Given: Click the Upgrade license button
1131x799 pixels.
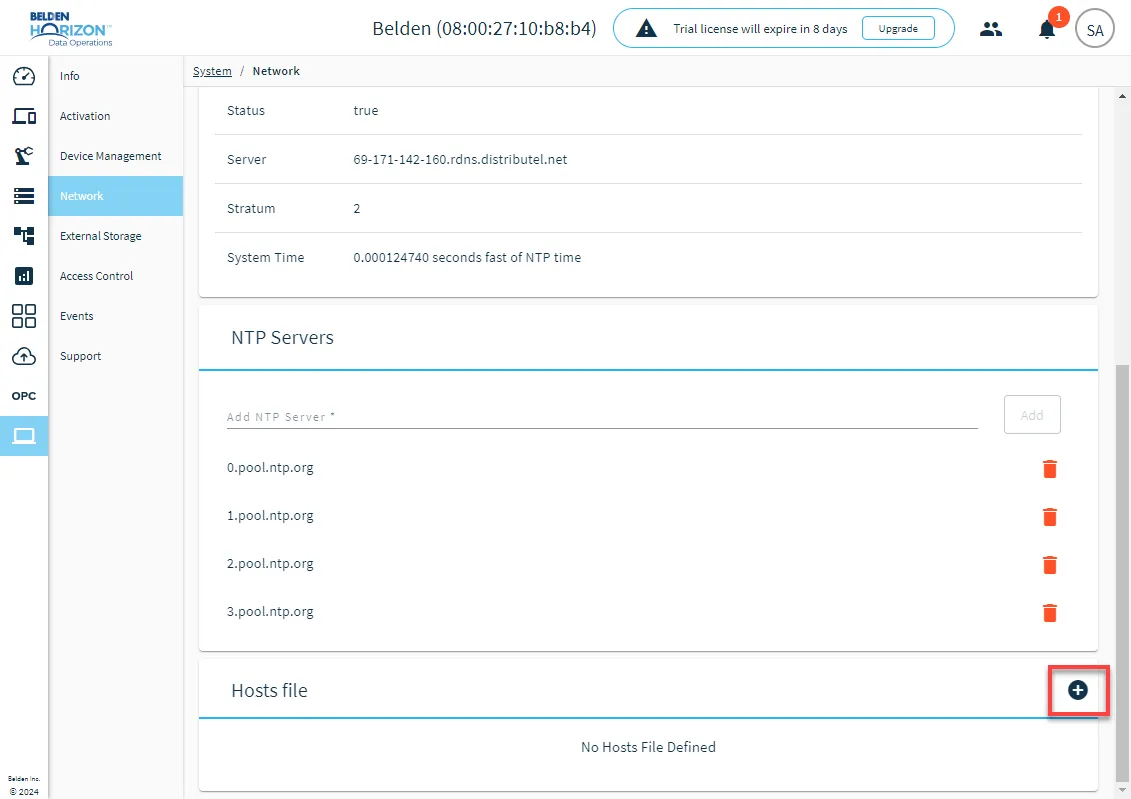Looking at the screenshot, I should 898,29.
